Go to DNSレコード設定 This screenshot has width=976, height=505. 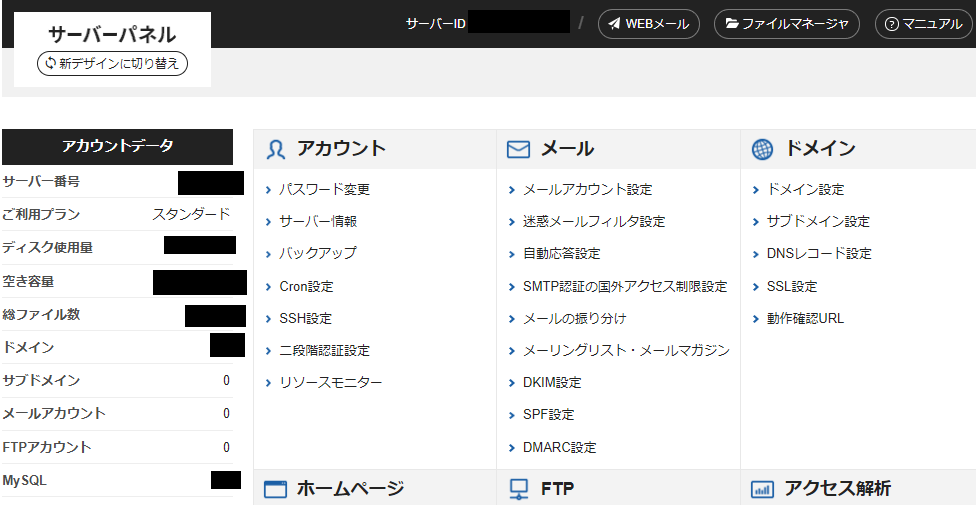pyautogui.click(x=818, y=253)
